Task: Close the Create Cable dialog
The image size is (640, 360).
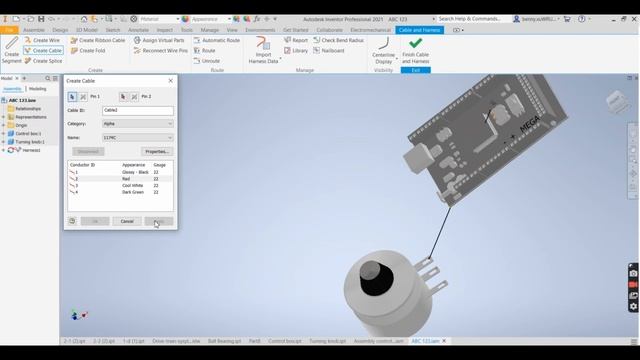Action: pyautogui.click(x=171, y=81)
